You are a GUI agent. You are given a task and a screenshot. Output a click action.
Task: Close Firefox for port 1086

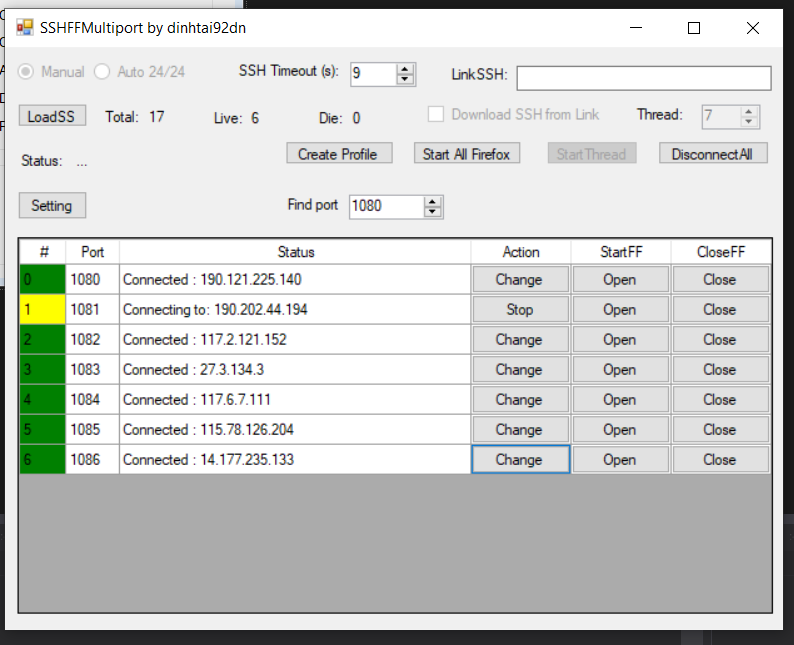tap(719, 460)
